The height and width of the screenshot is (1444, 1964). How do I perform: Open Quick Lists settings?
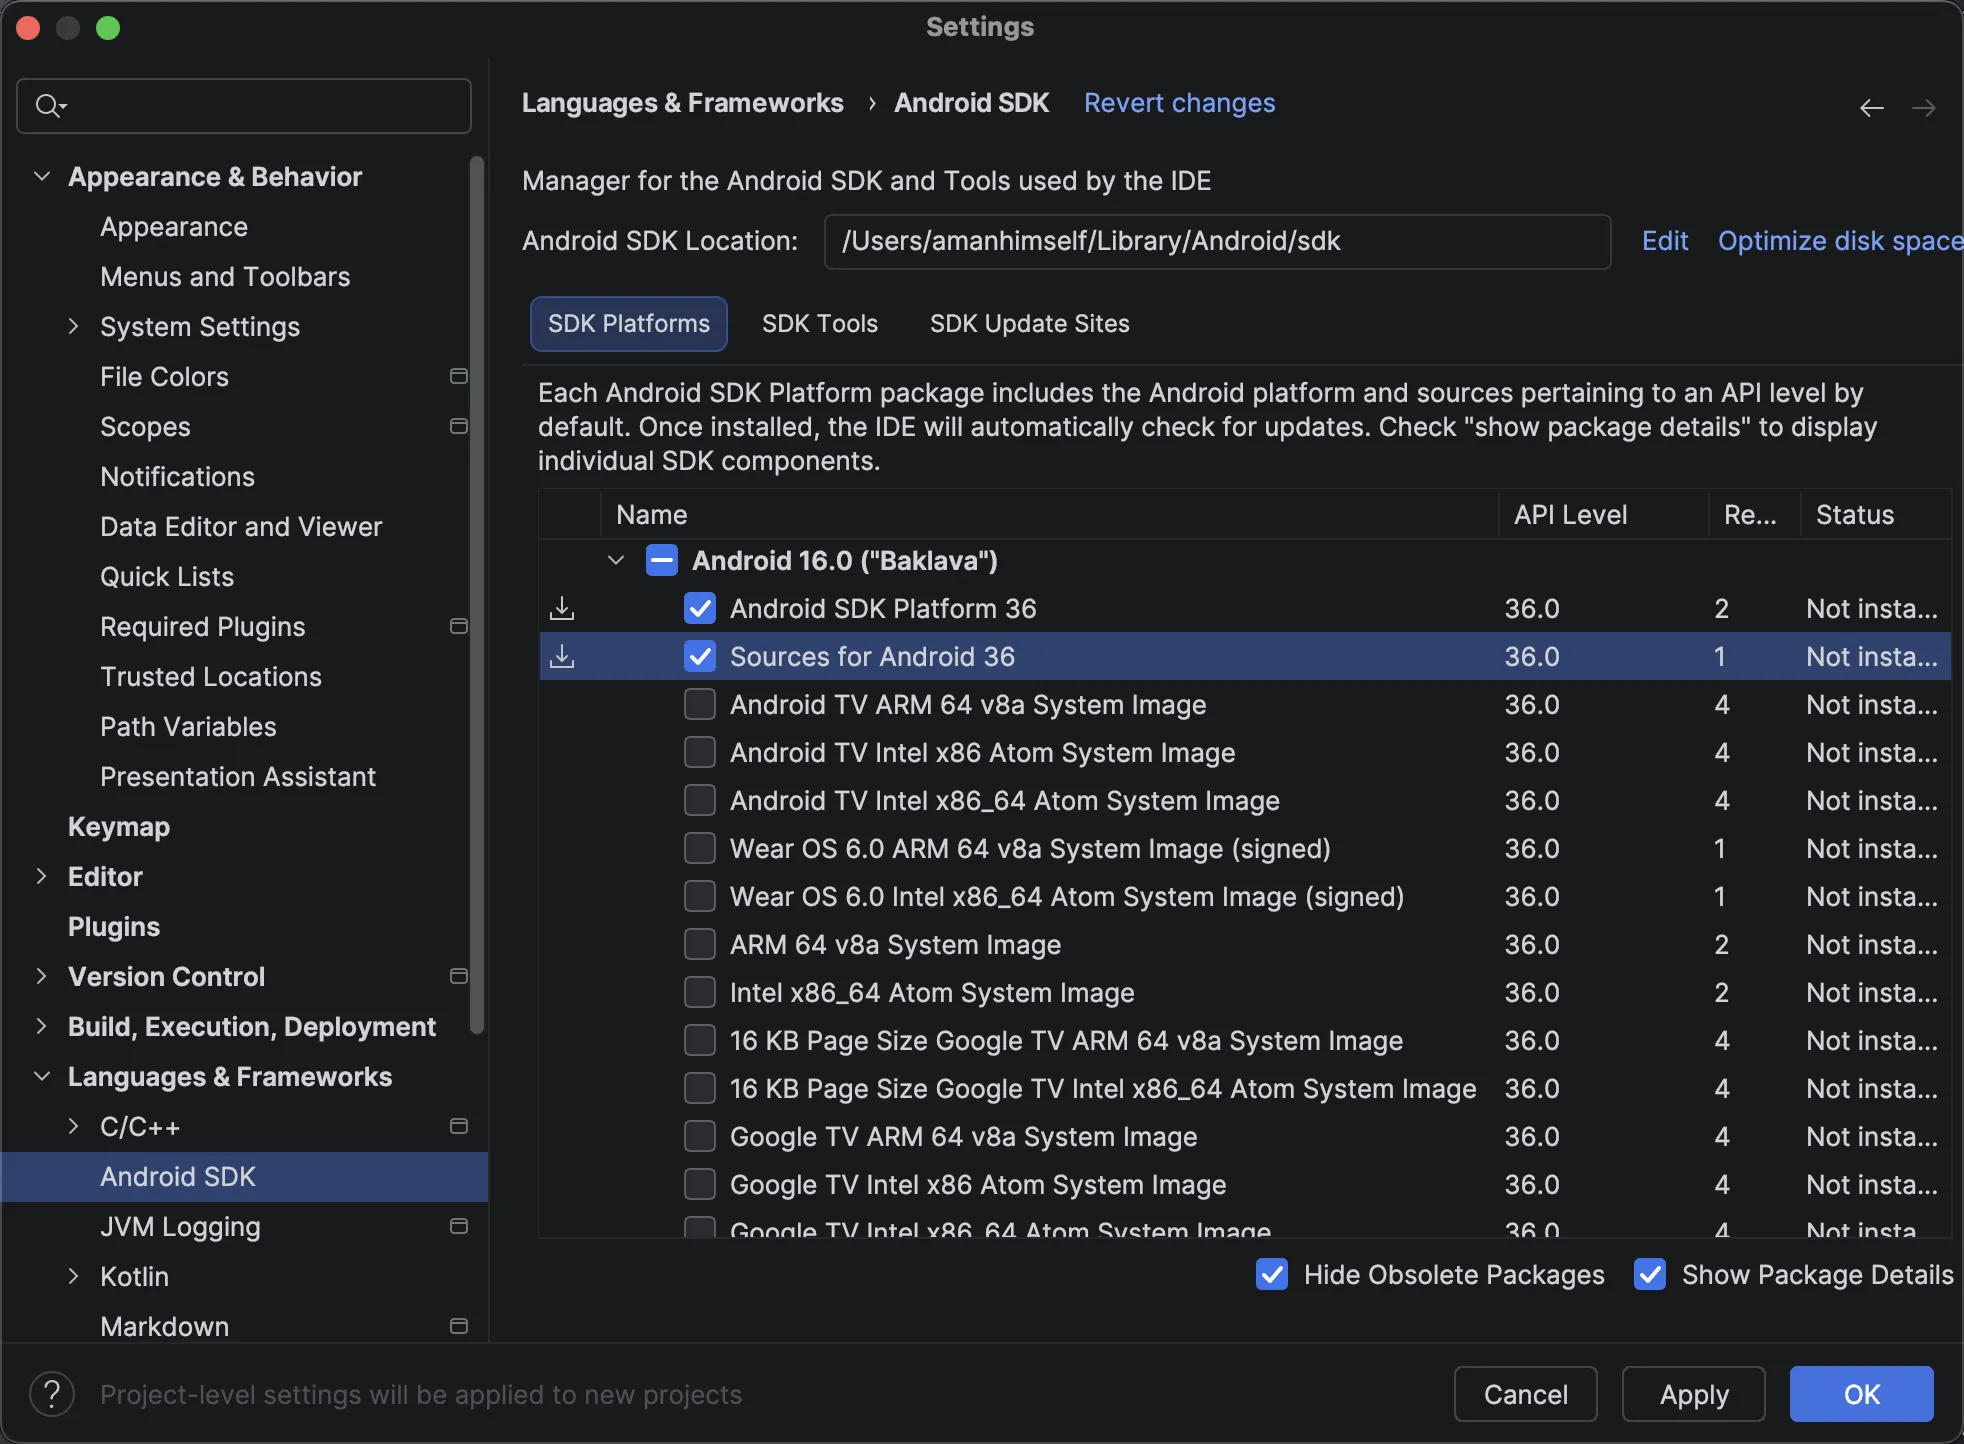167,577
